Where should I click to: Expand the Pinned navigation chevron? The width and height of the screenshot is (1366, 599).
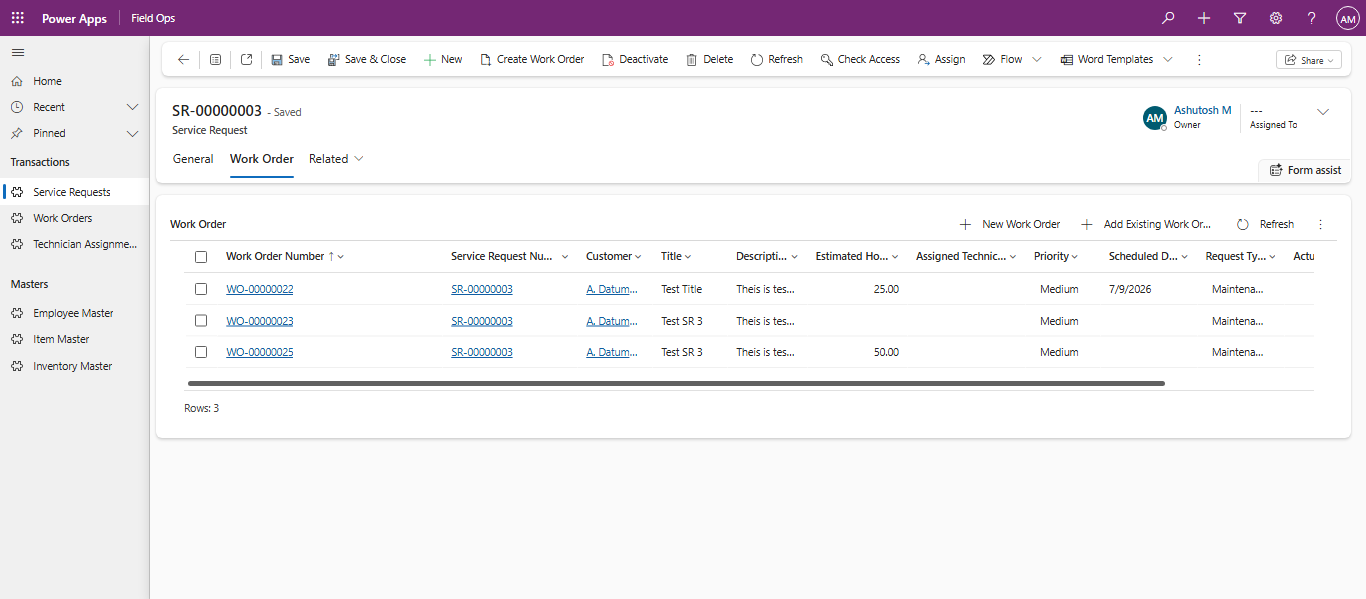pos(132,133)
